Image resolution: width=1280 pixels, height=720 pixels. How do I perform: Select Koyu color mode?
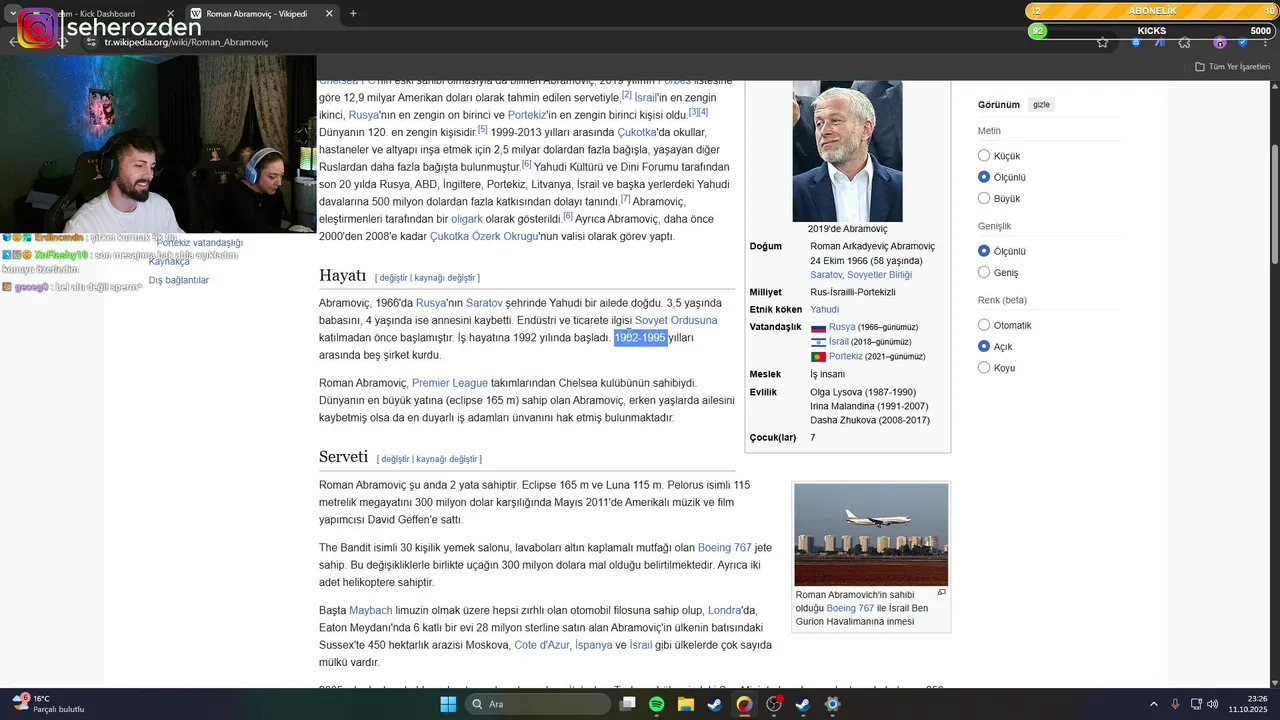click(984, 368)
